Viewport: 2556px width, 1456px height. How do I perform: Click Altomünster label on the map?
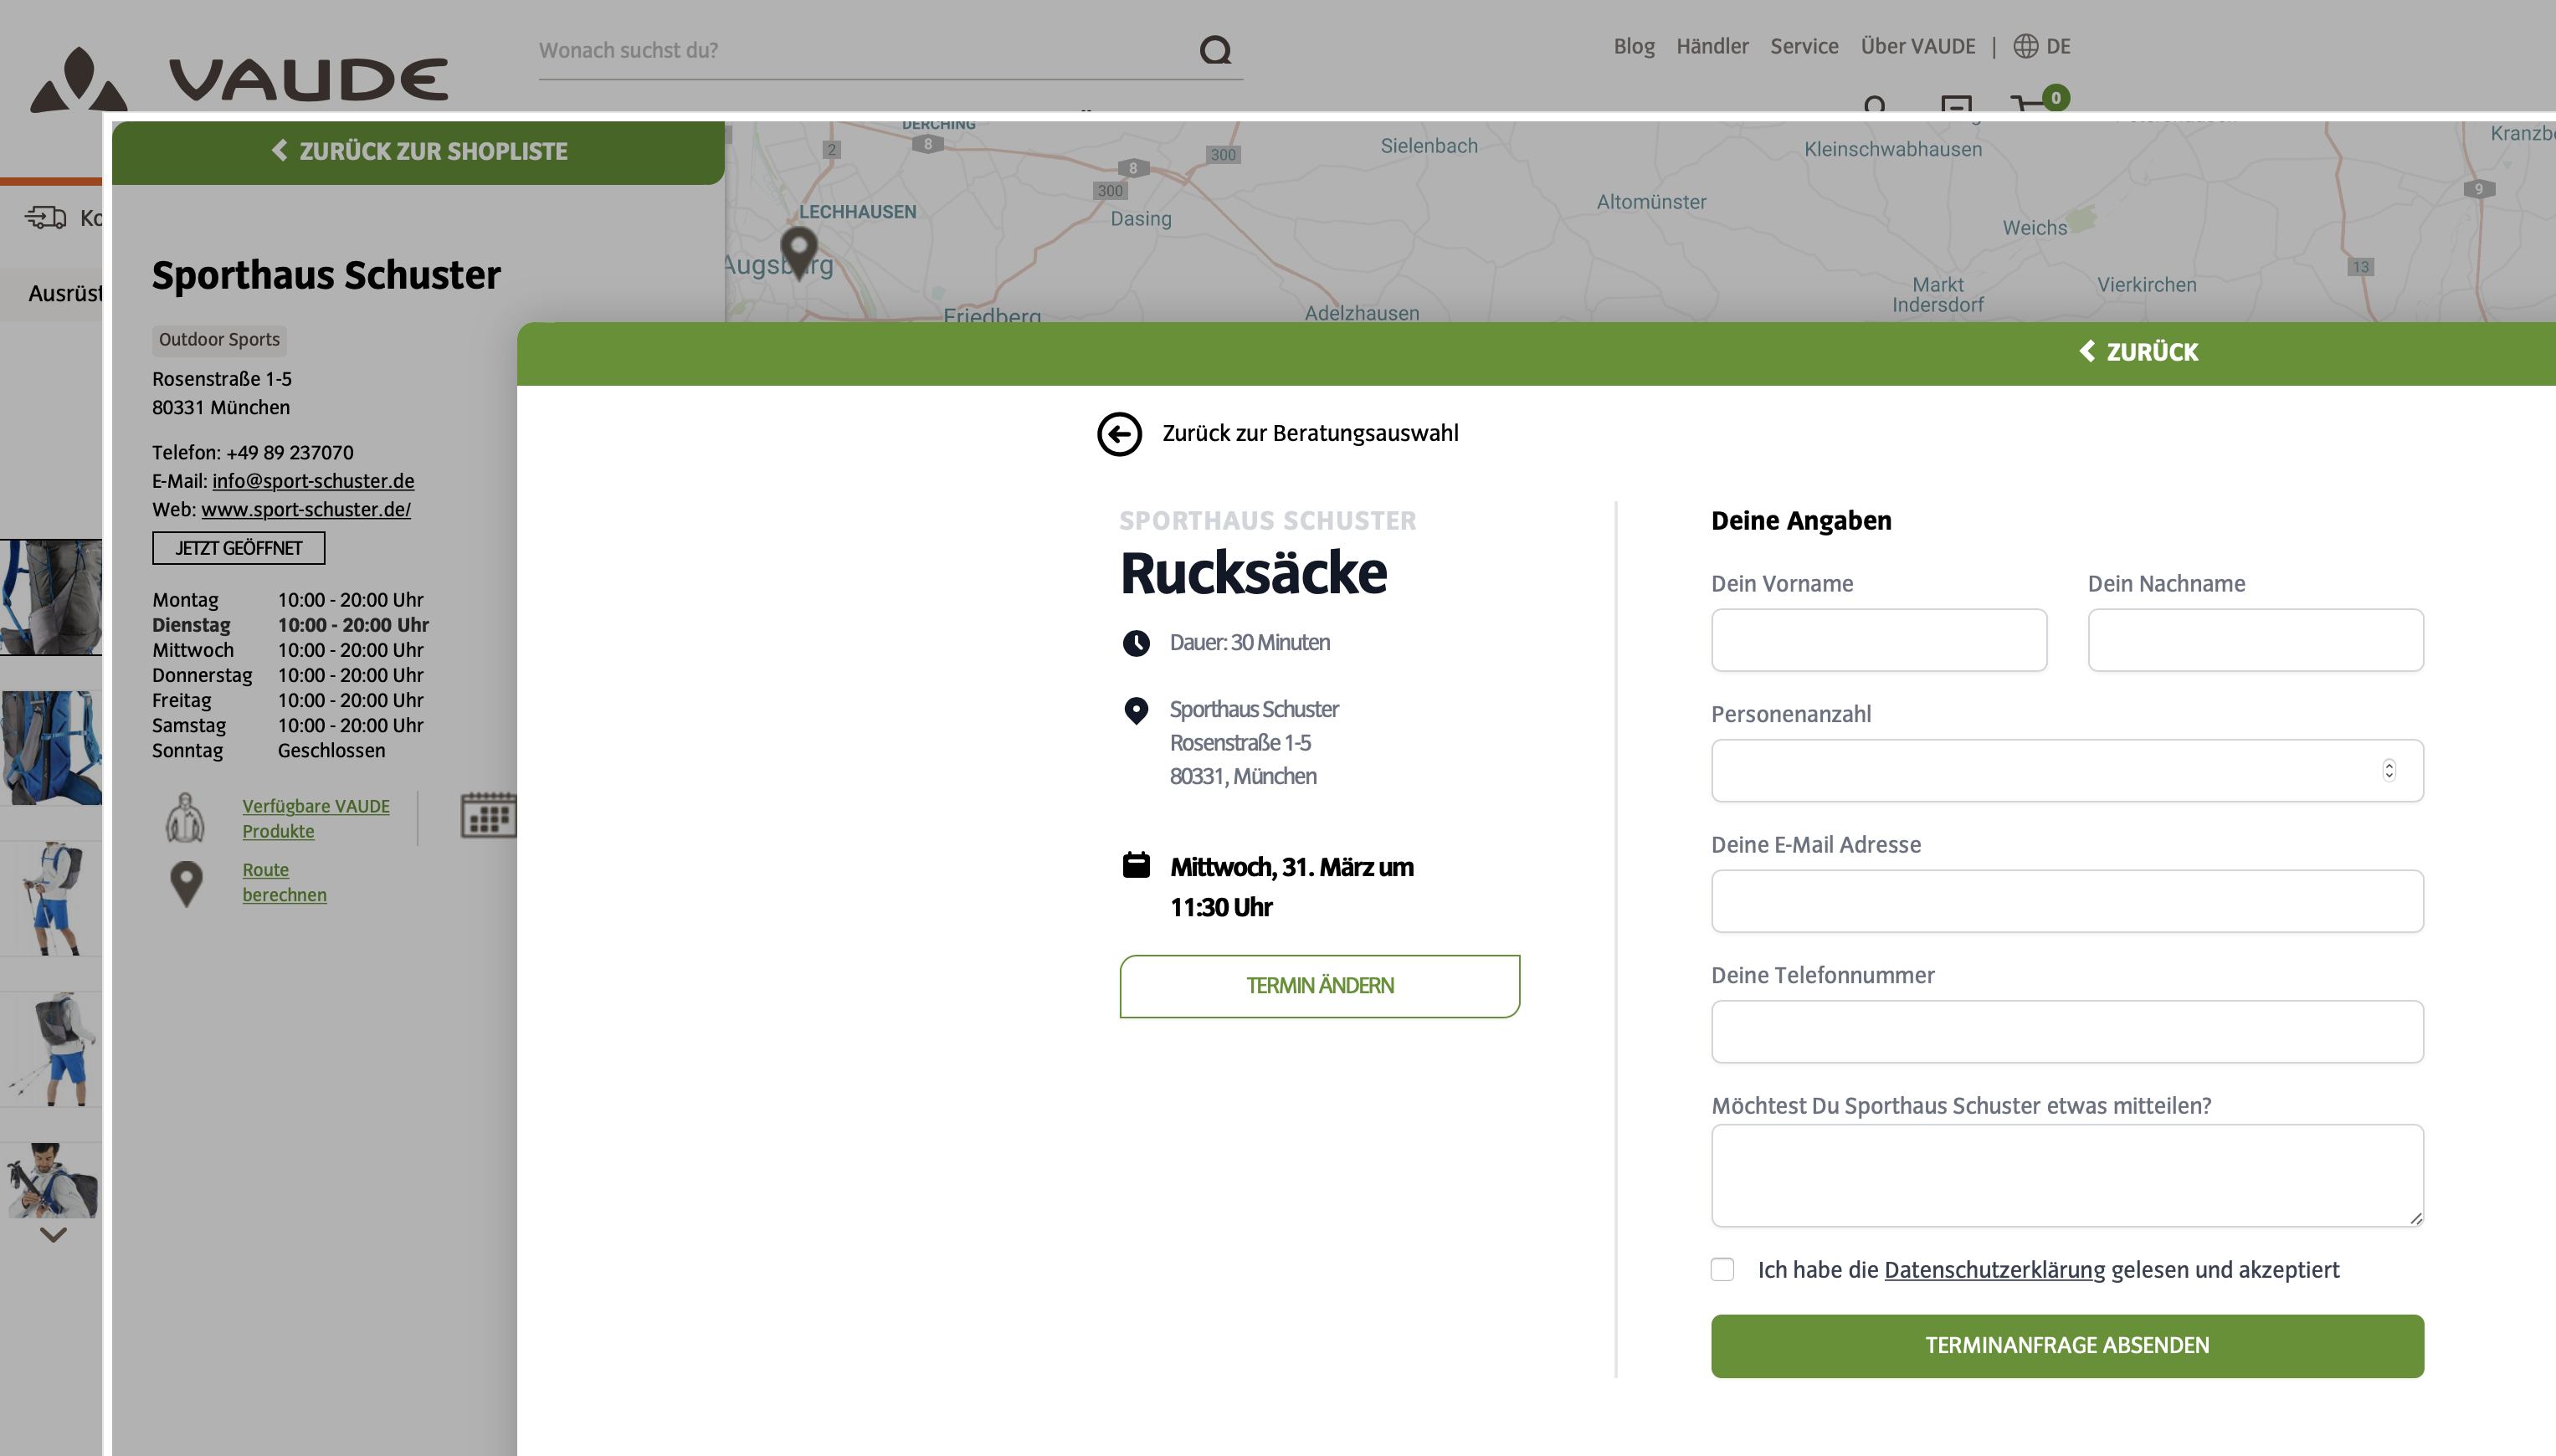(x=1652, y=202)
